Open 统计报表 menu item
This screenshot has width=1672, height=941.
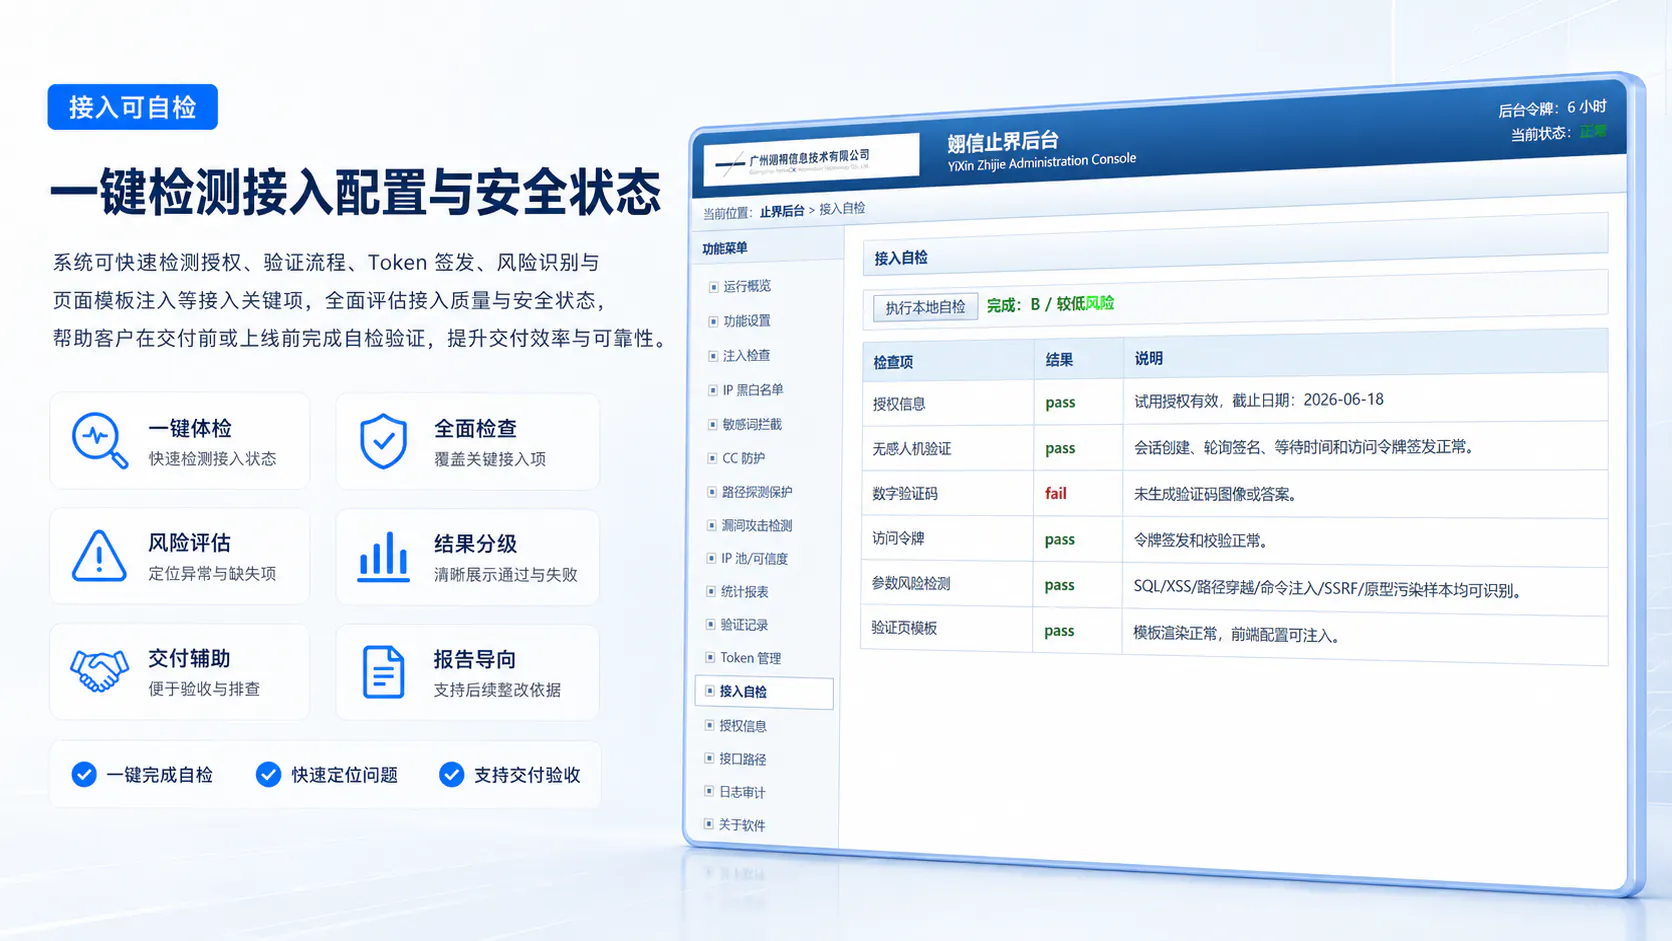coord(744,591)
